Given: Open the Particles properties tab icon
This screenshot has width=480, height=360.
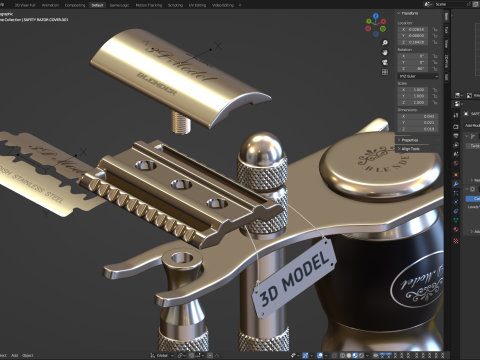Looking at the screenshot, I should click(x=456, y=193).
